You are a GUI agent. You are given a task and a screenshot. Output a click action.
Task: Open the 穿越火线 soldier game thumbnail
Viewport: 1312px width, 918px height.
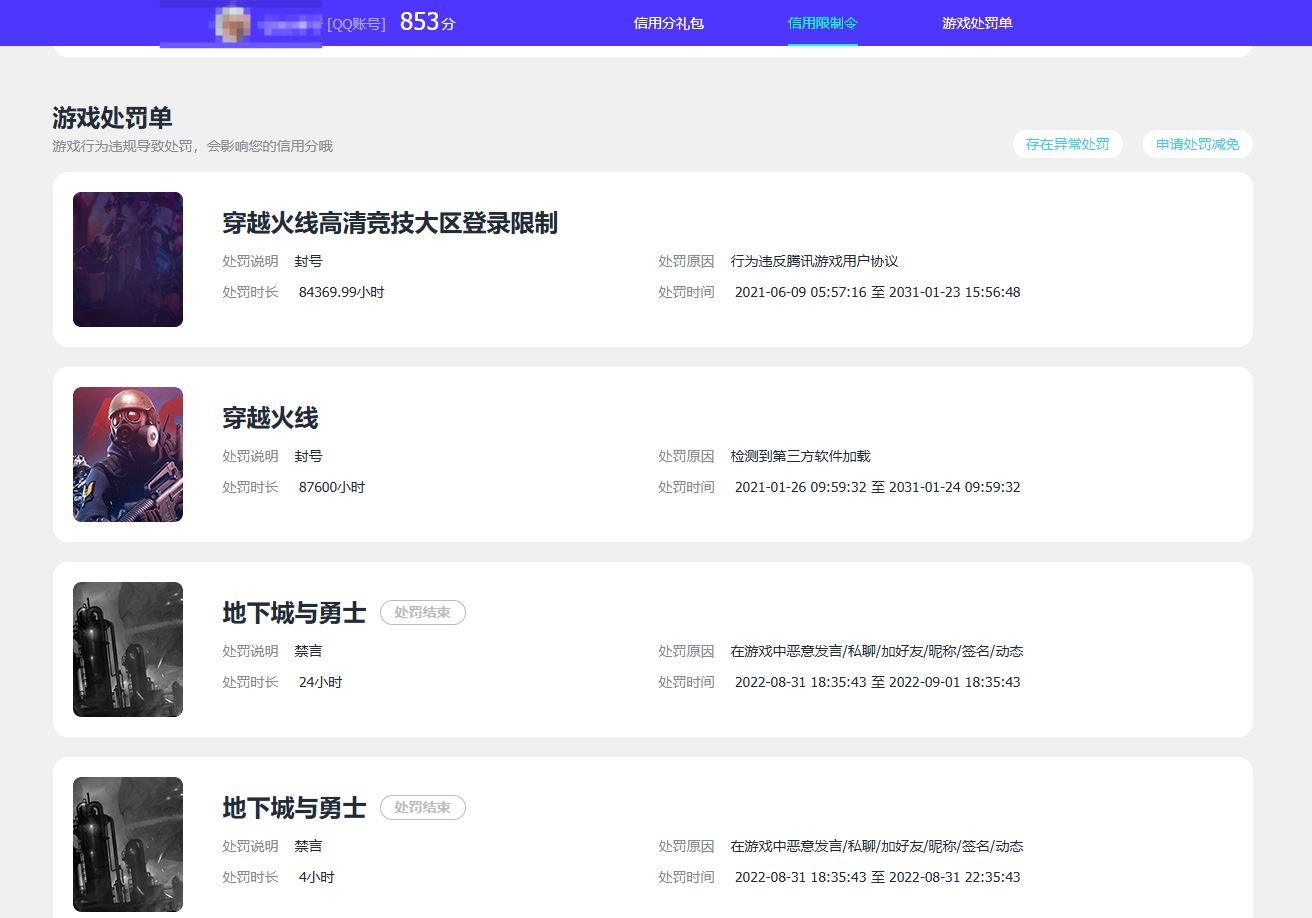click(128, 455)
